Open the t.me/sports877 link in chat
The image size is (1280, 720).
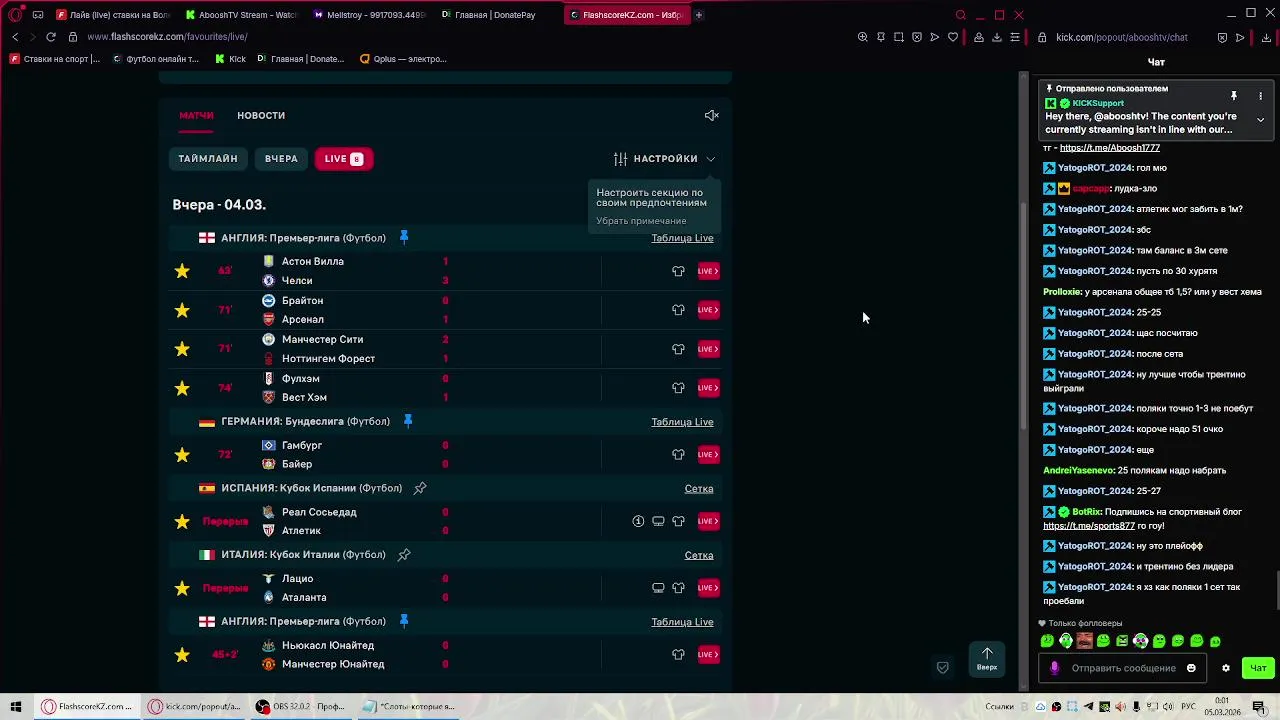tap(1089, 525)
